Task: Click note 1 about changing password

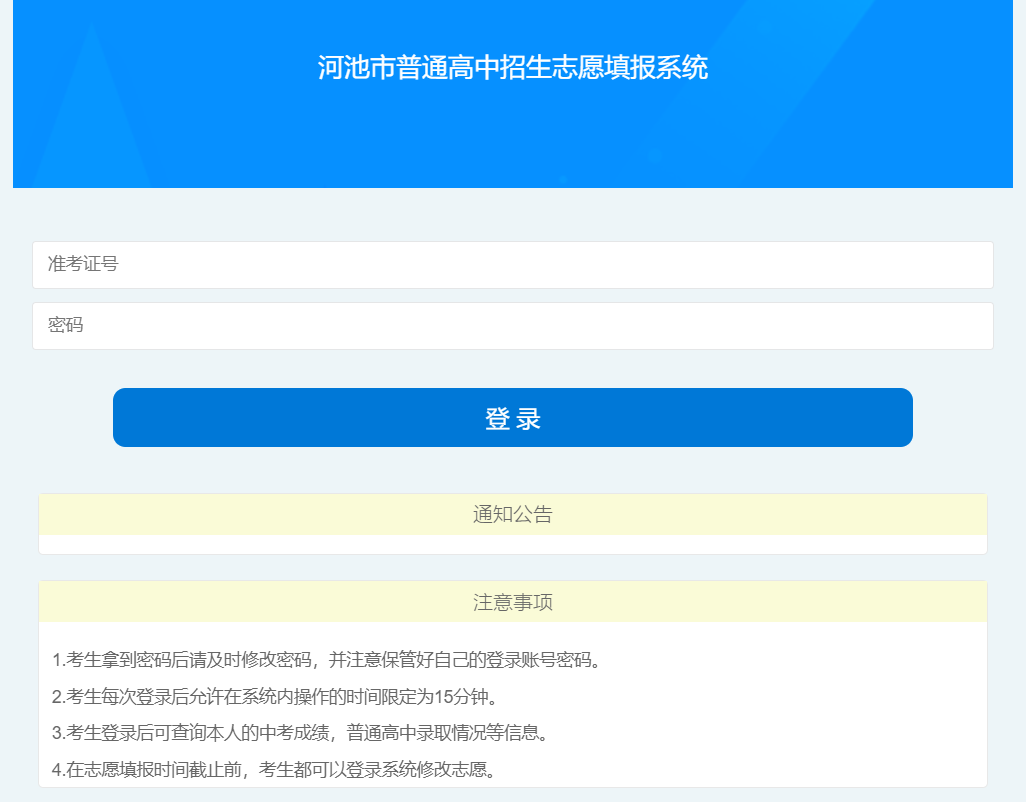Action: 326,660
